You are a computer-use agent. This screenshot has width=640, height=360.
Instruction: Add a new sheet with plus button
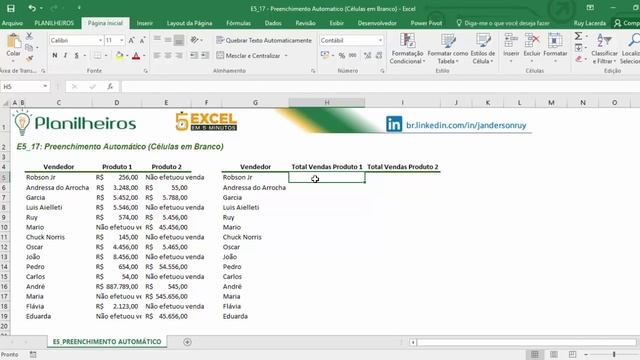(x=187, y=342)
